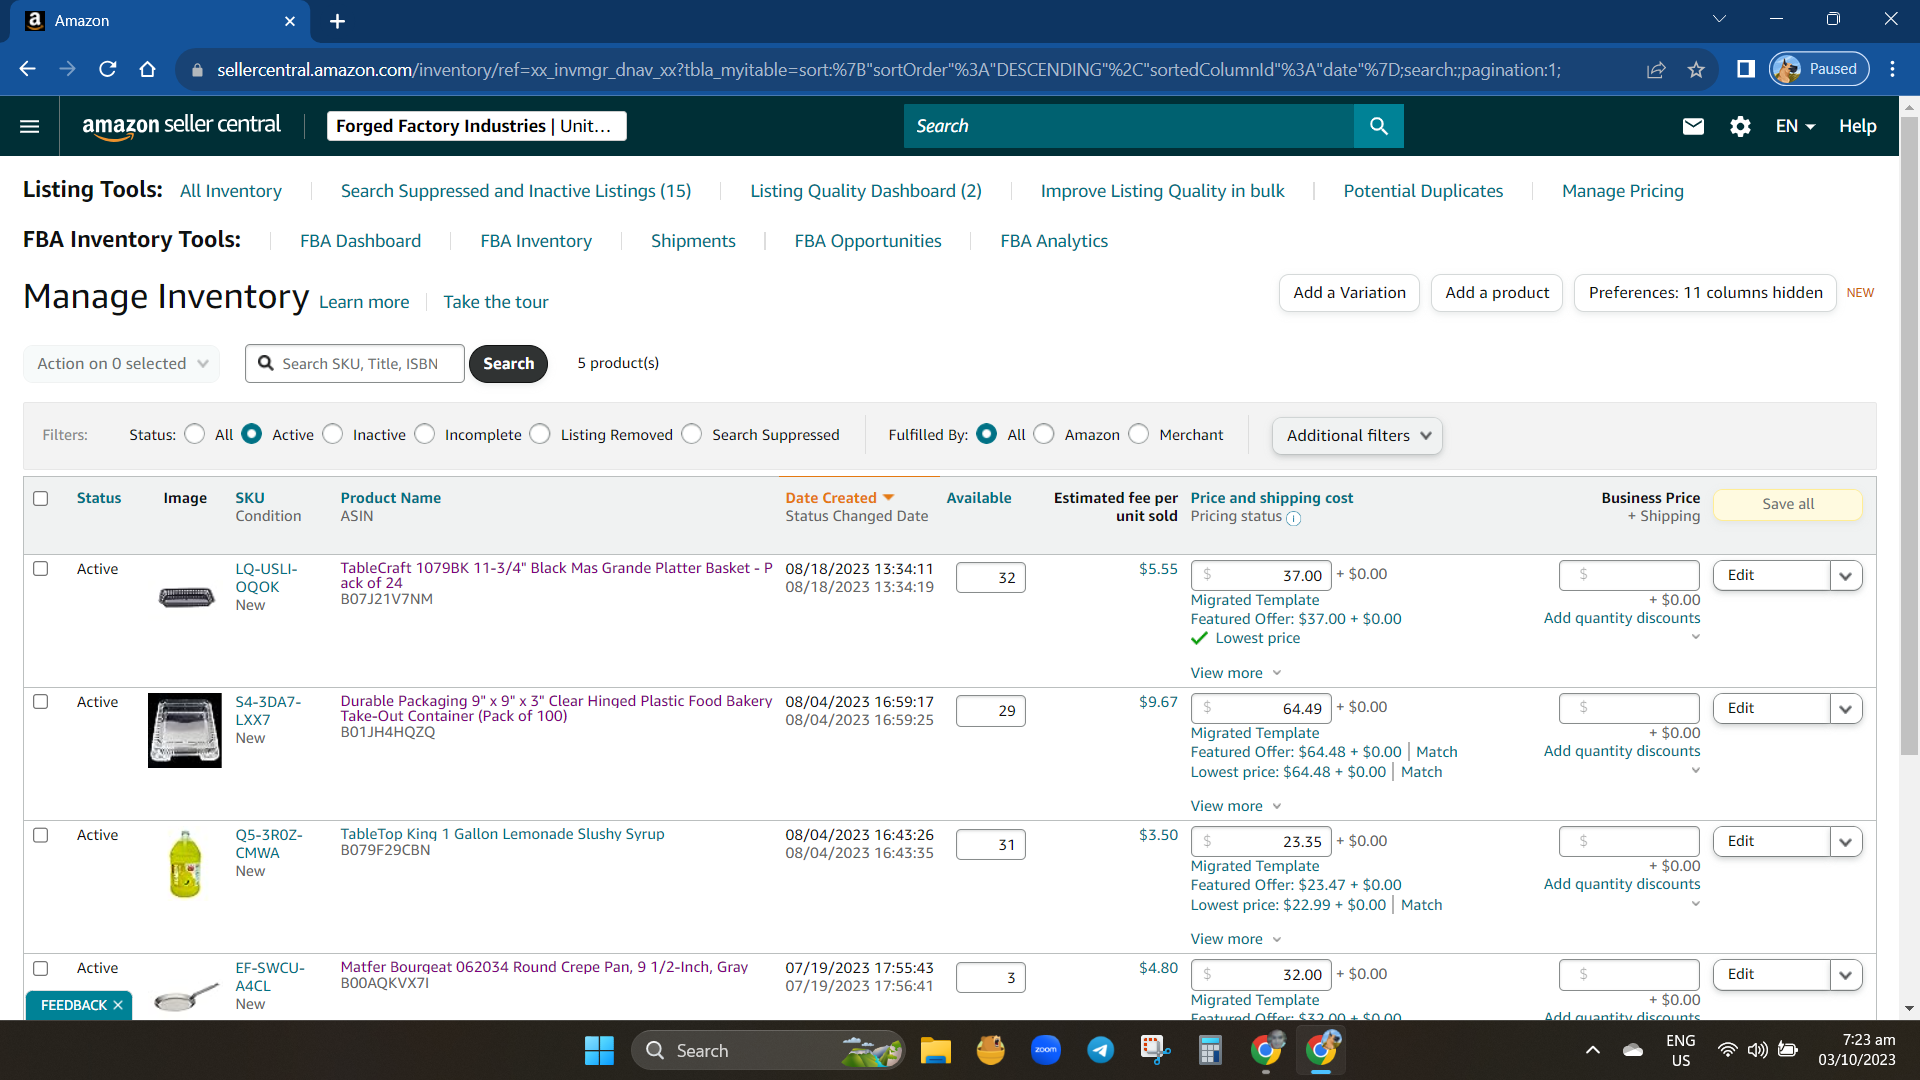The width and height of the screenshot is (1920, 1080).
Task: Open the Windows Start menu
Action: pos(599,1050)
